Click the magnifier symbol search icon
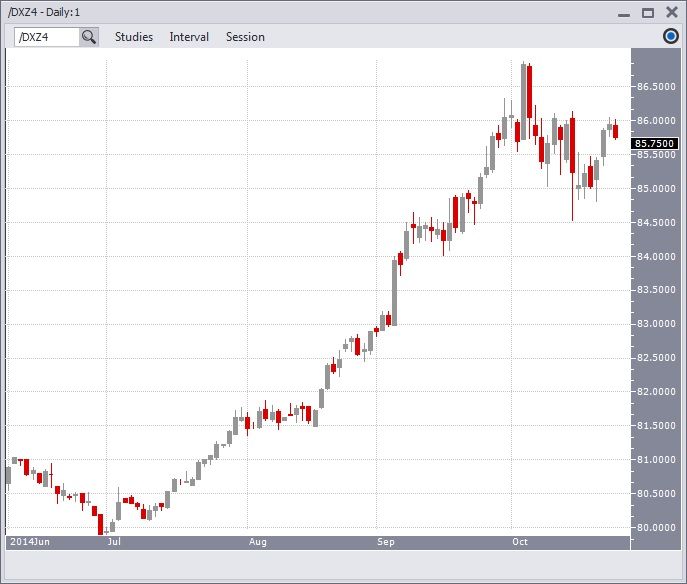 click(x=89, y=37)
